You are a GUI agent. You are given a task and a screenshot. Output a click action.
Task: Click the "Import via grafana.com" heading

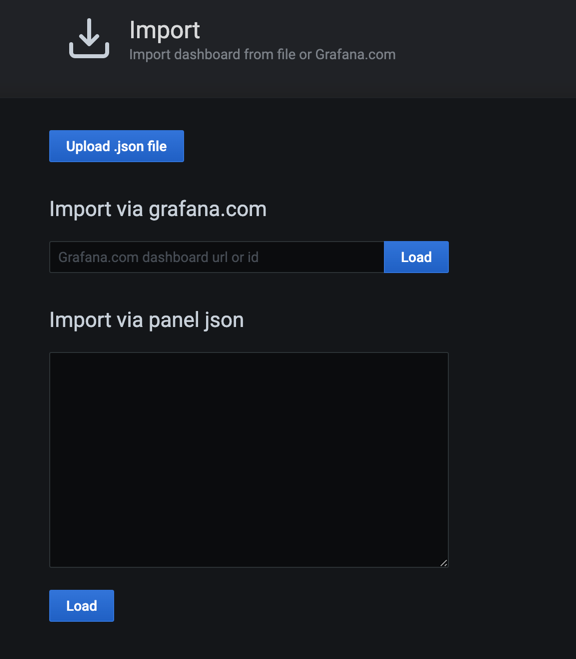(x=158, y=209)
